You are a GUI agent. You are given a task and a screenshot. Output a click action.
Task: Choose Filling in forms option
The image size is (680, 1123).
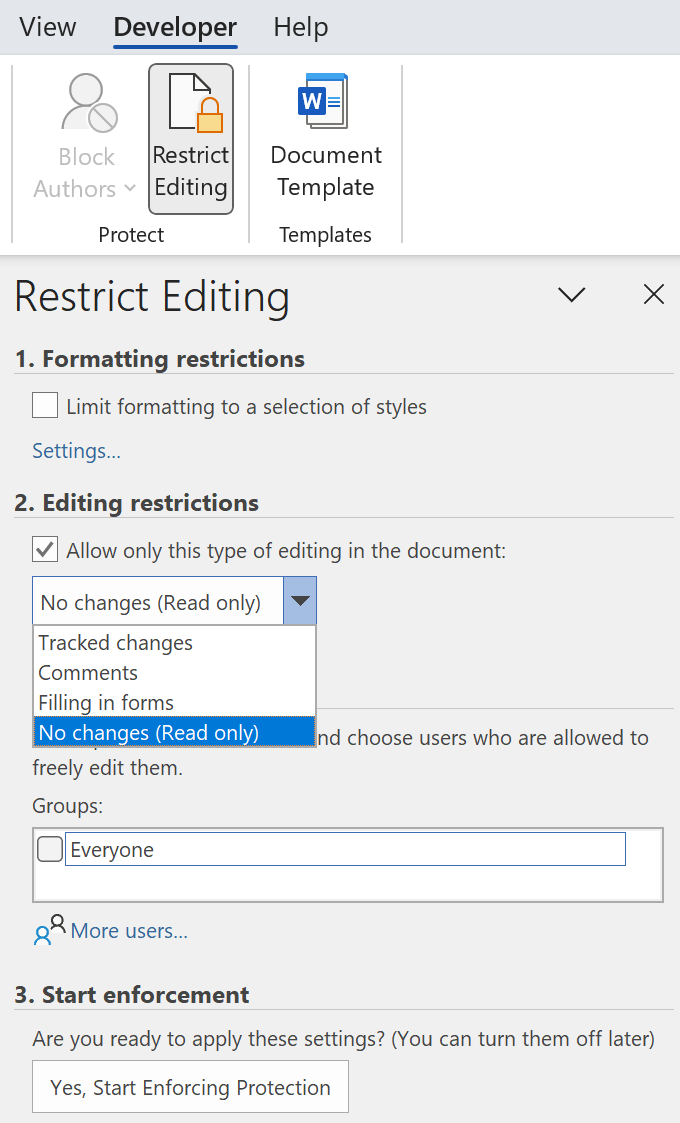click(174, 703)
